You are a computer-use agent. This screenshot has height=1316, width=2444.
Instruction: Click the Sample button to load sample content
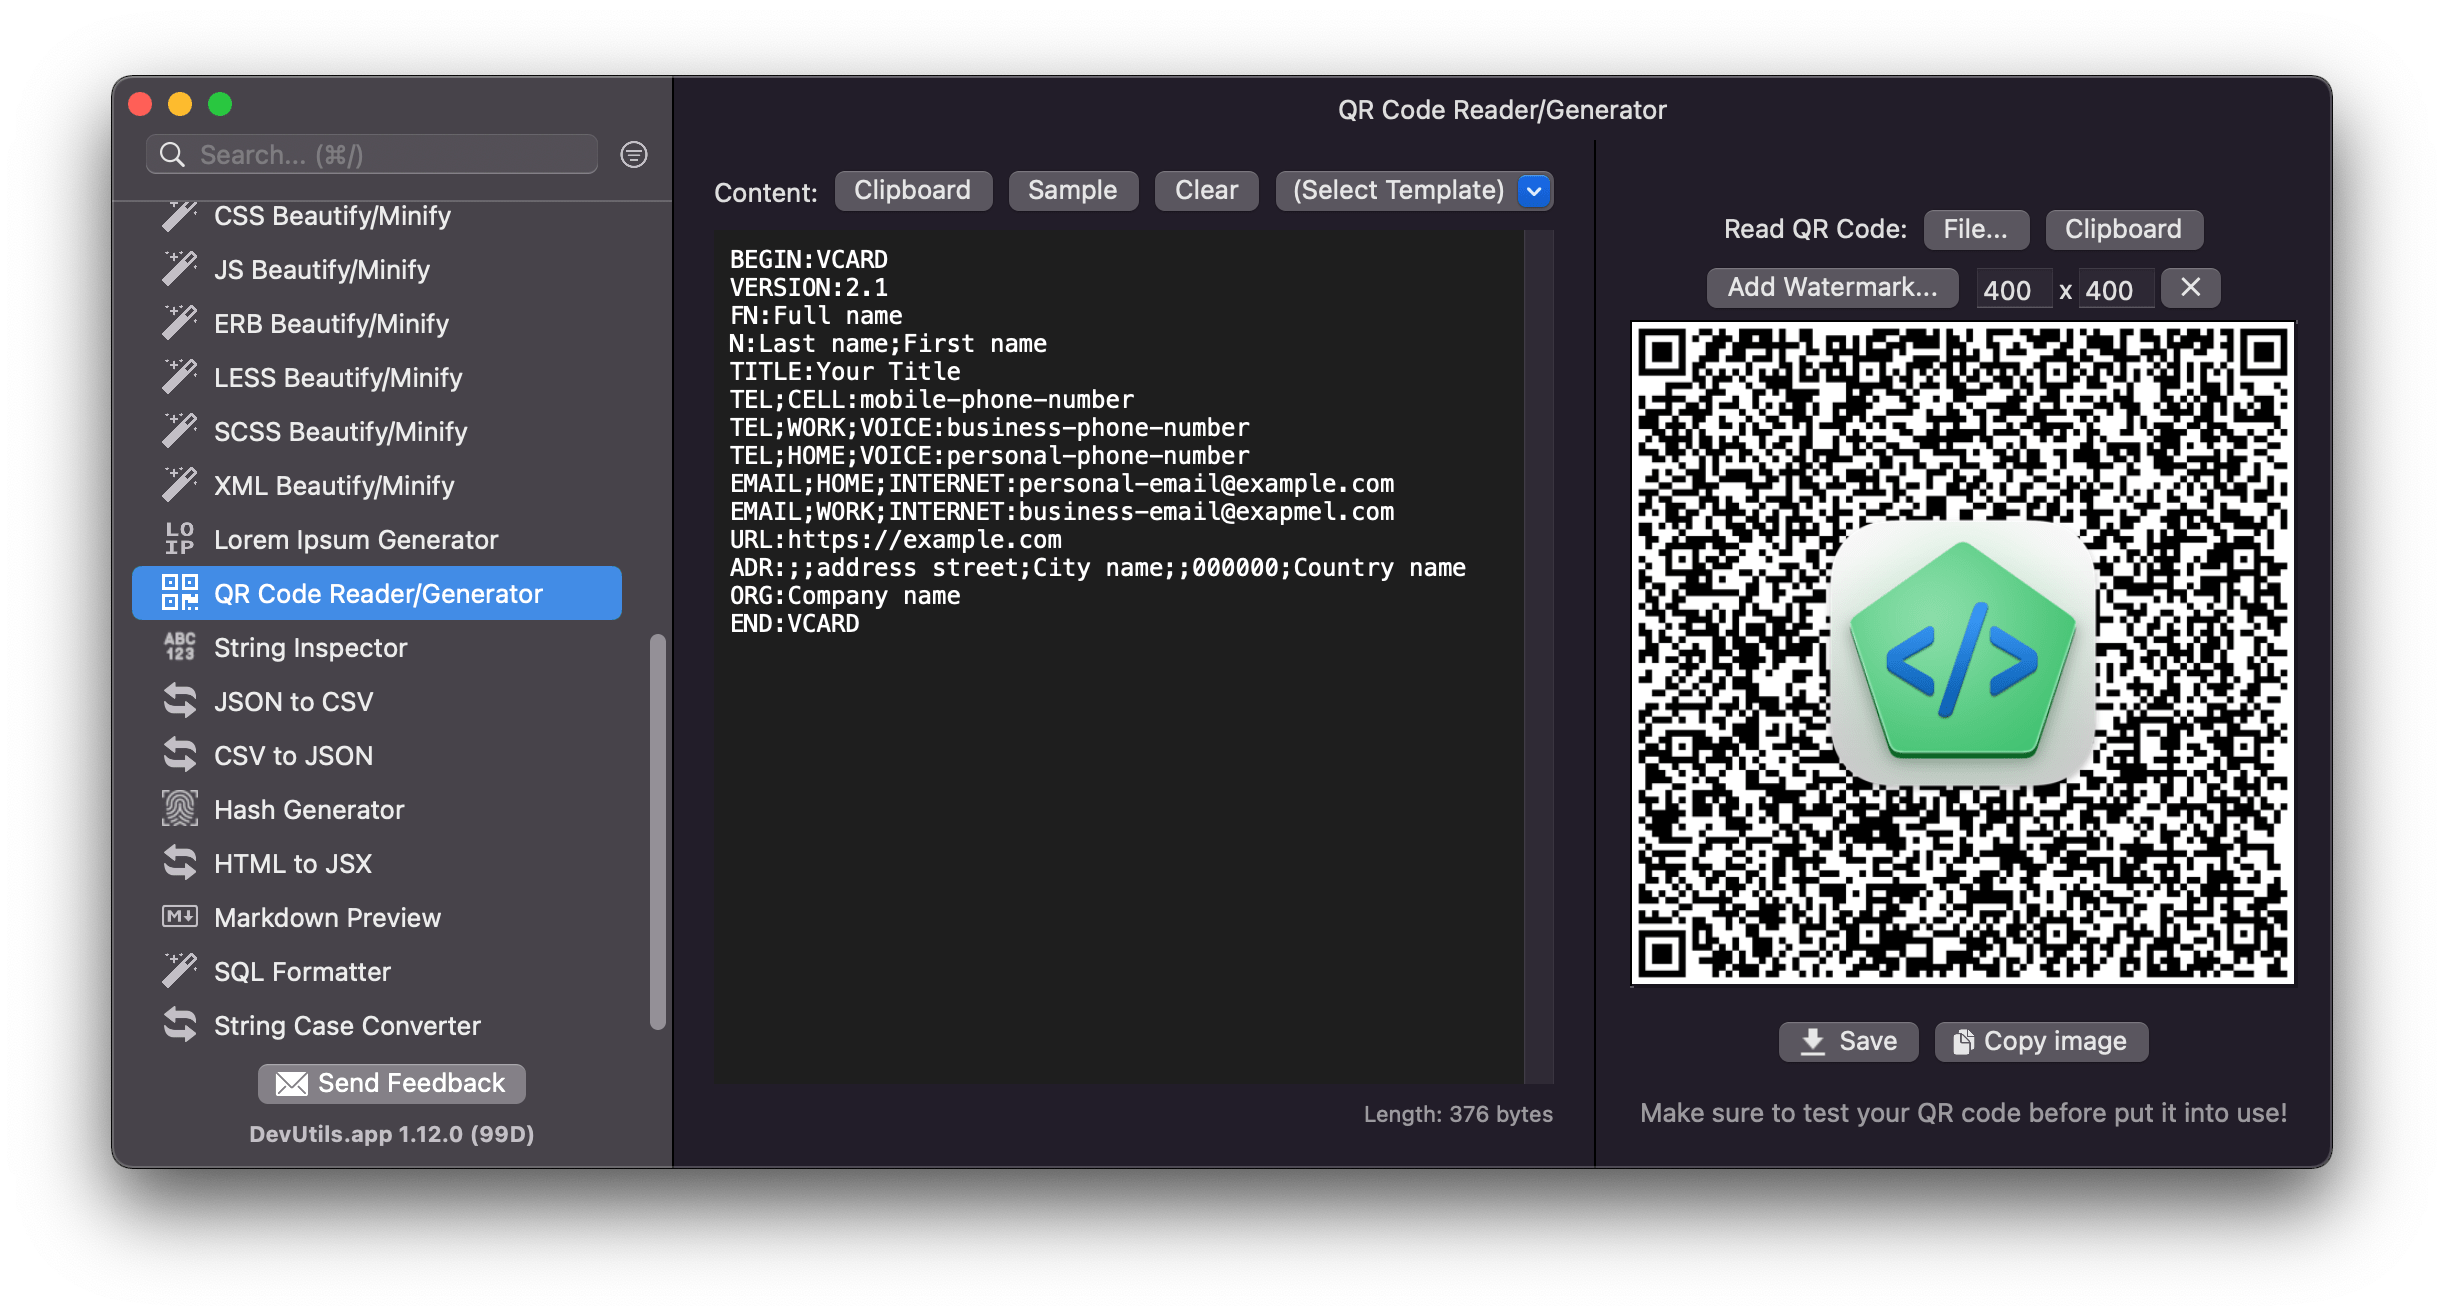(1073, 190)
